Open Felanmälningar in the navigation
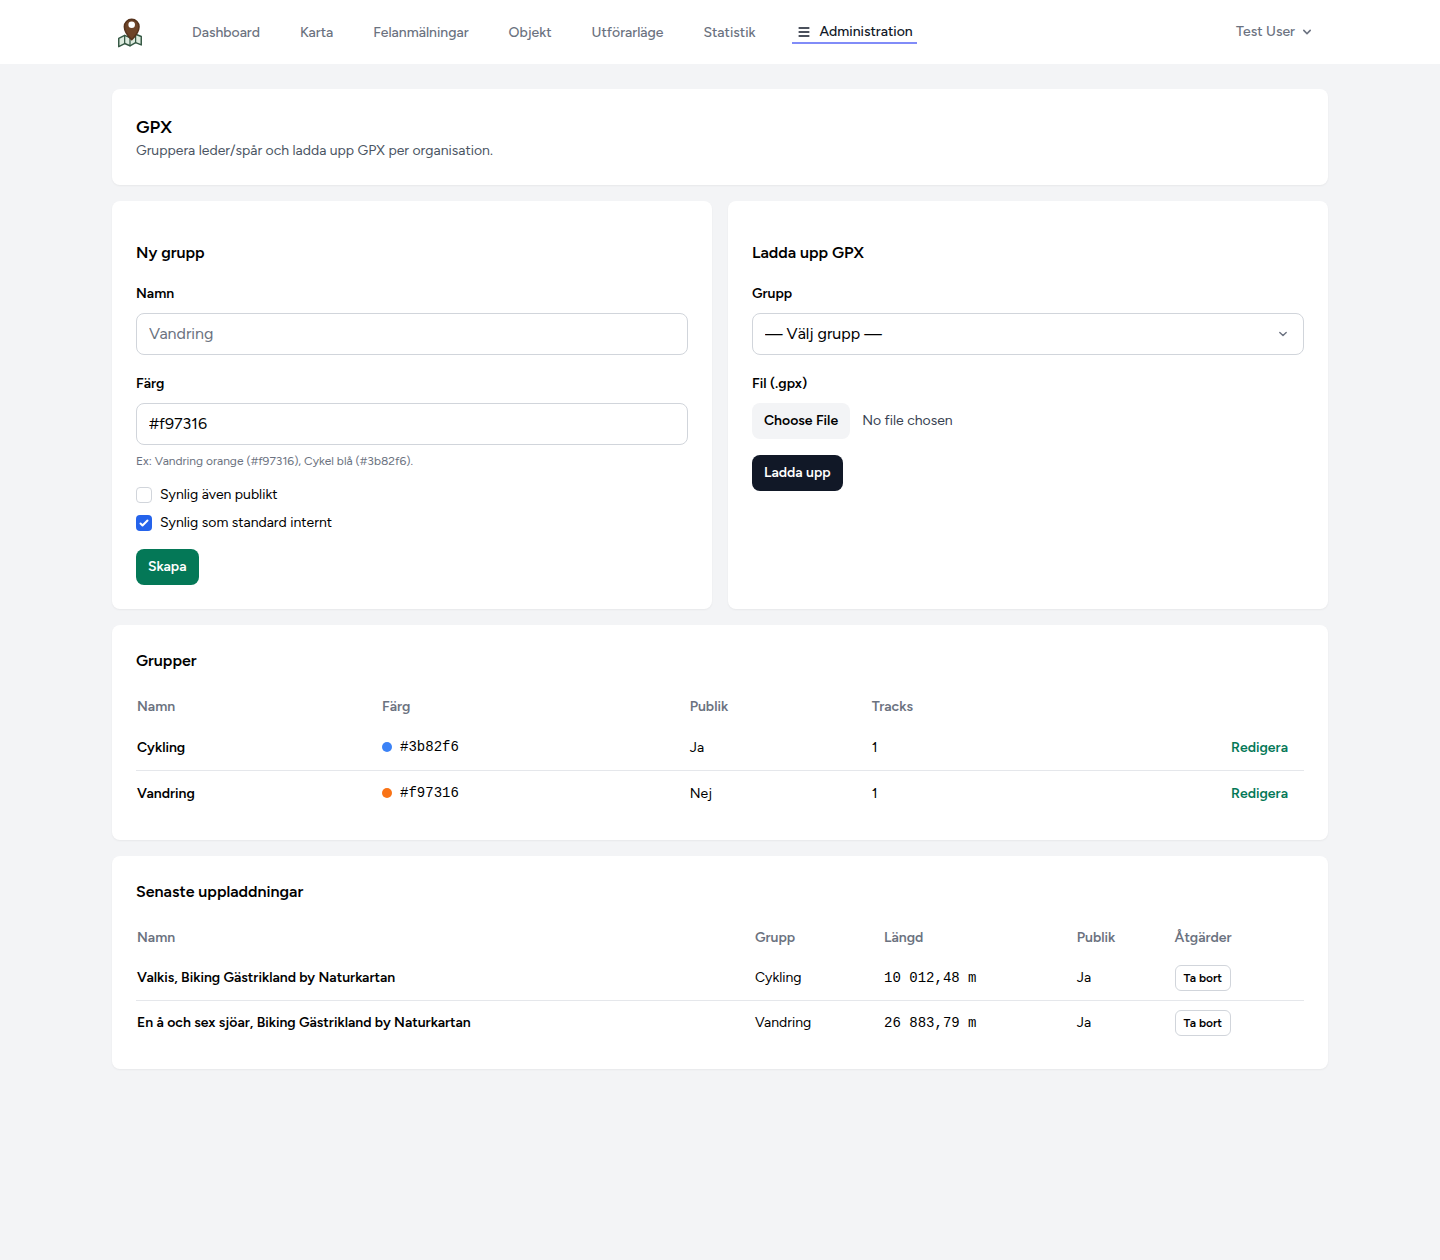Viewport: 1440px width, 1260px height. point(421,32)
